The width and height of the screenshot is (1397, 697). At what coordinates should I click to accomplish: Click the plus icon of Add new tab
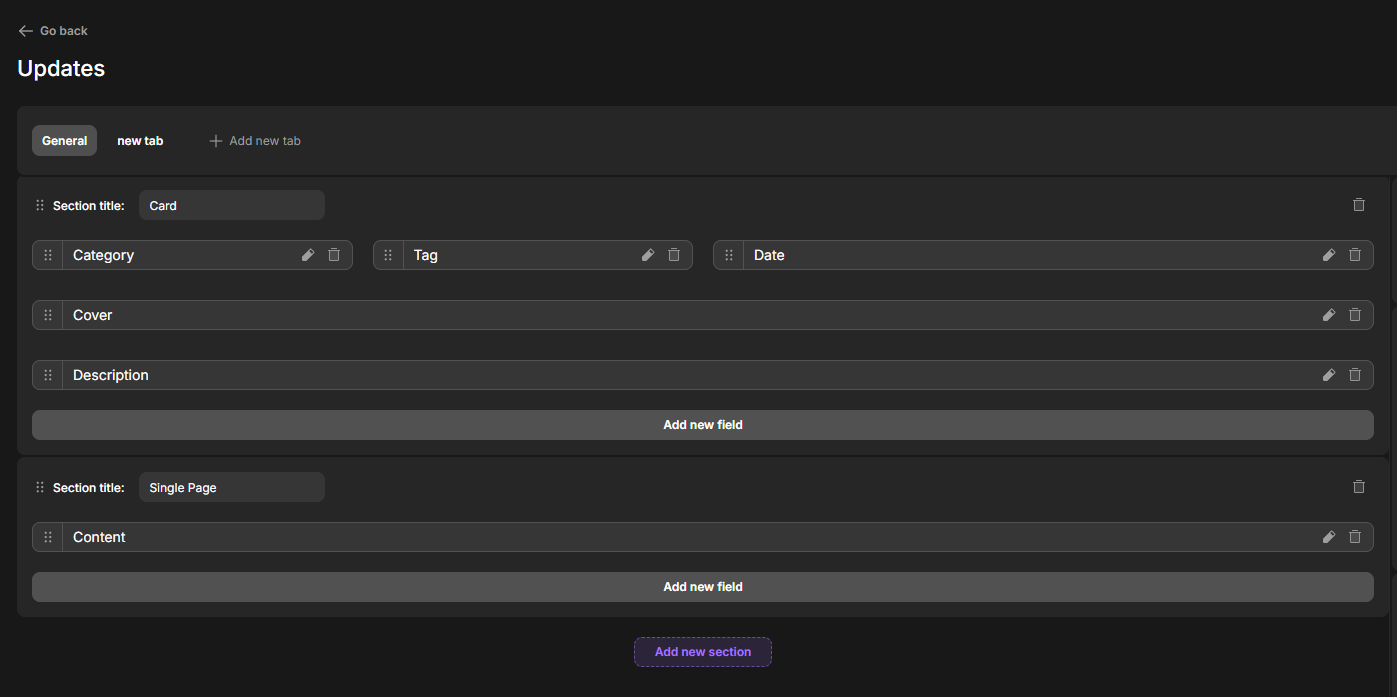(215, 141)
